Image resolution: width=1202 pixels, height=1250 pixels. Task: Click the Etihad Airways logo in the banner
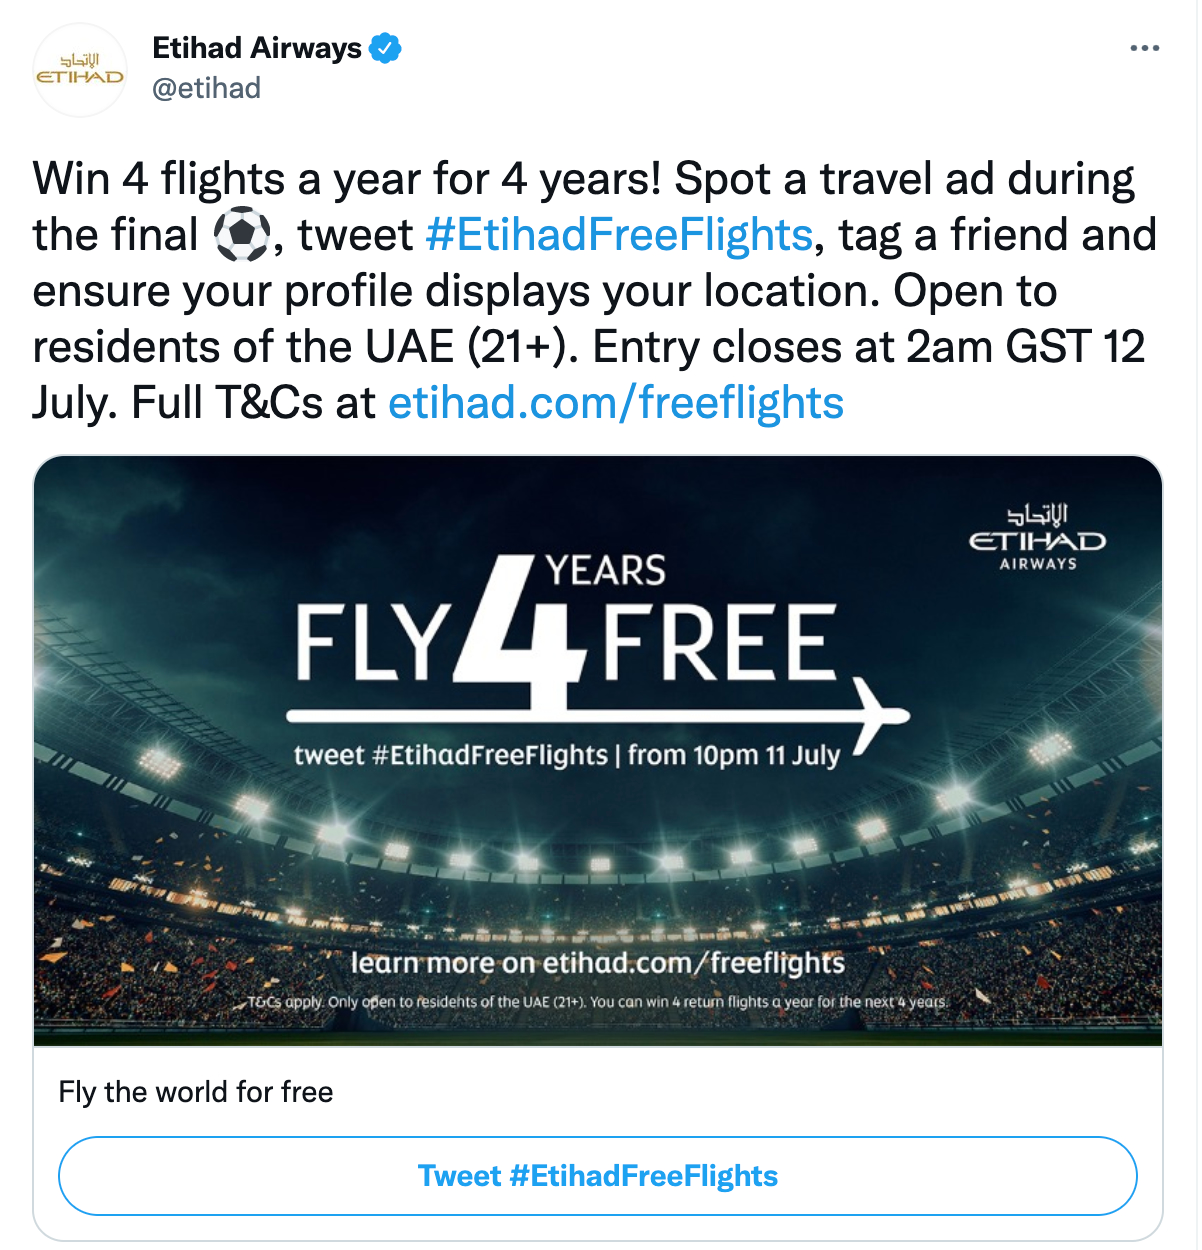tap(1037, 537)
